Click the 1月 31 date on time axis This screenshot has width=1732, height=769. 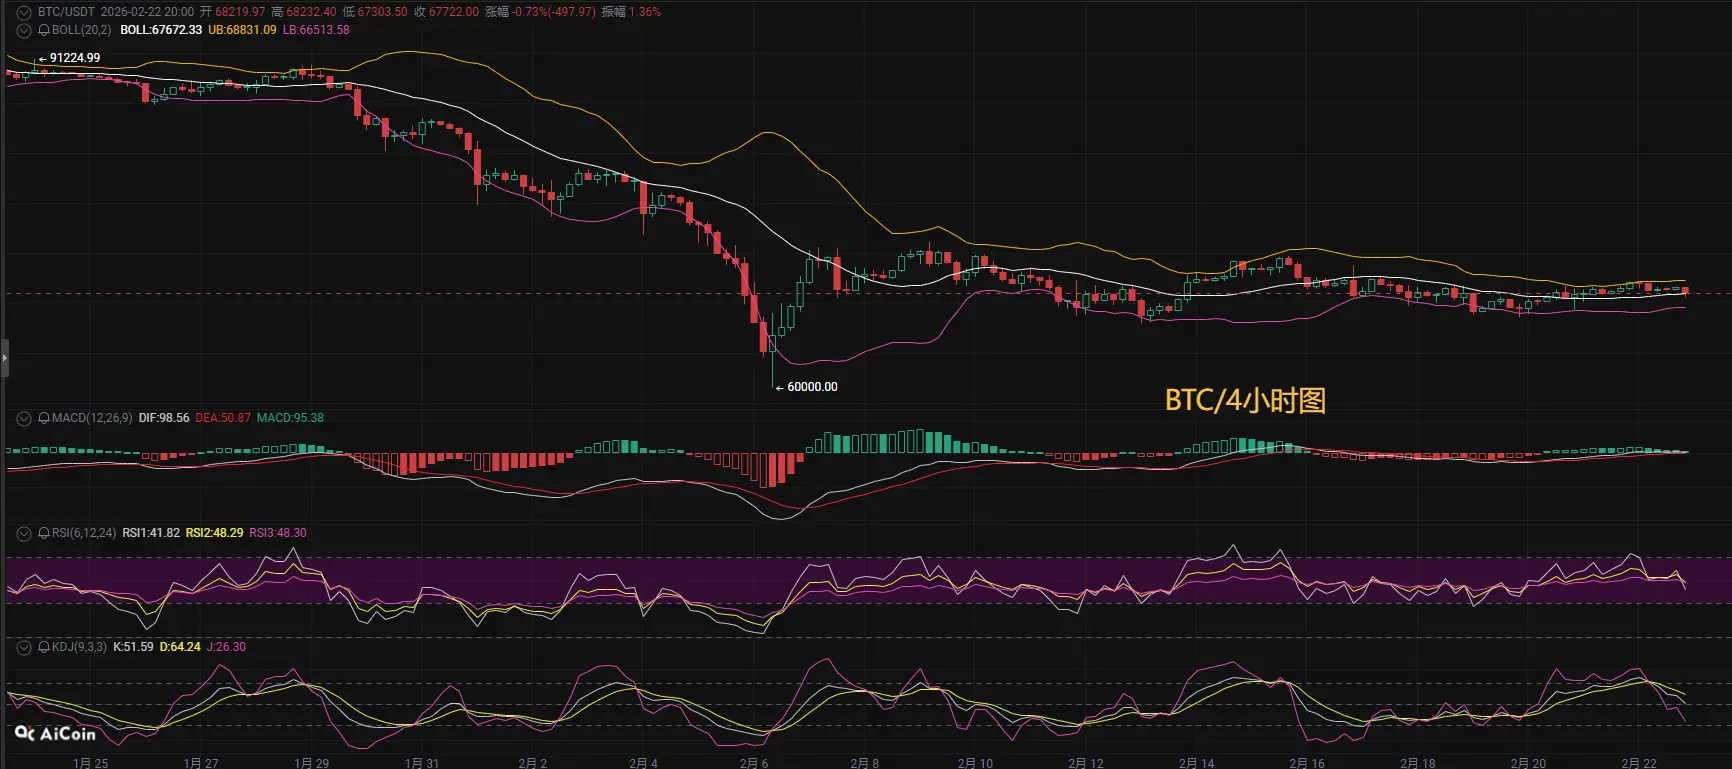[422, 763]
